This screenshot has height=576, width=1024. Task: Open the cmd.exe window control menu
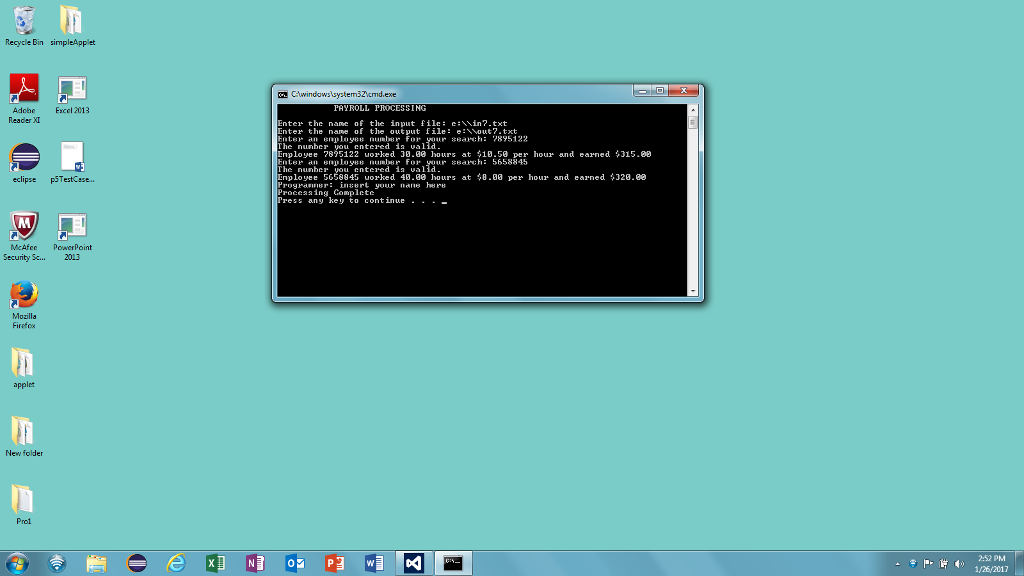point(283,92)
